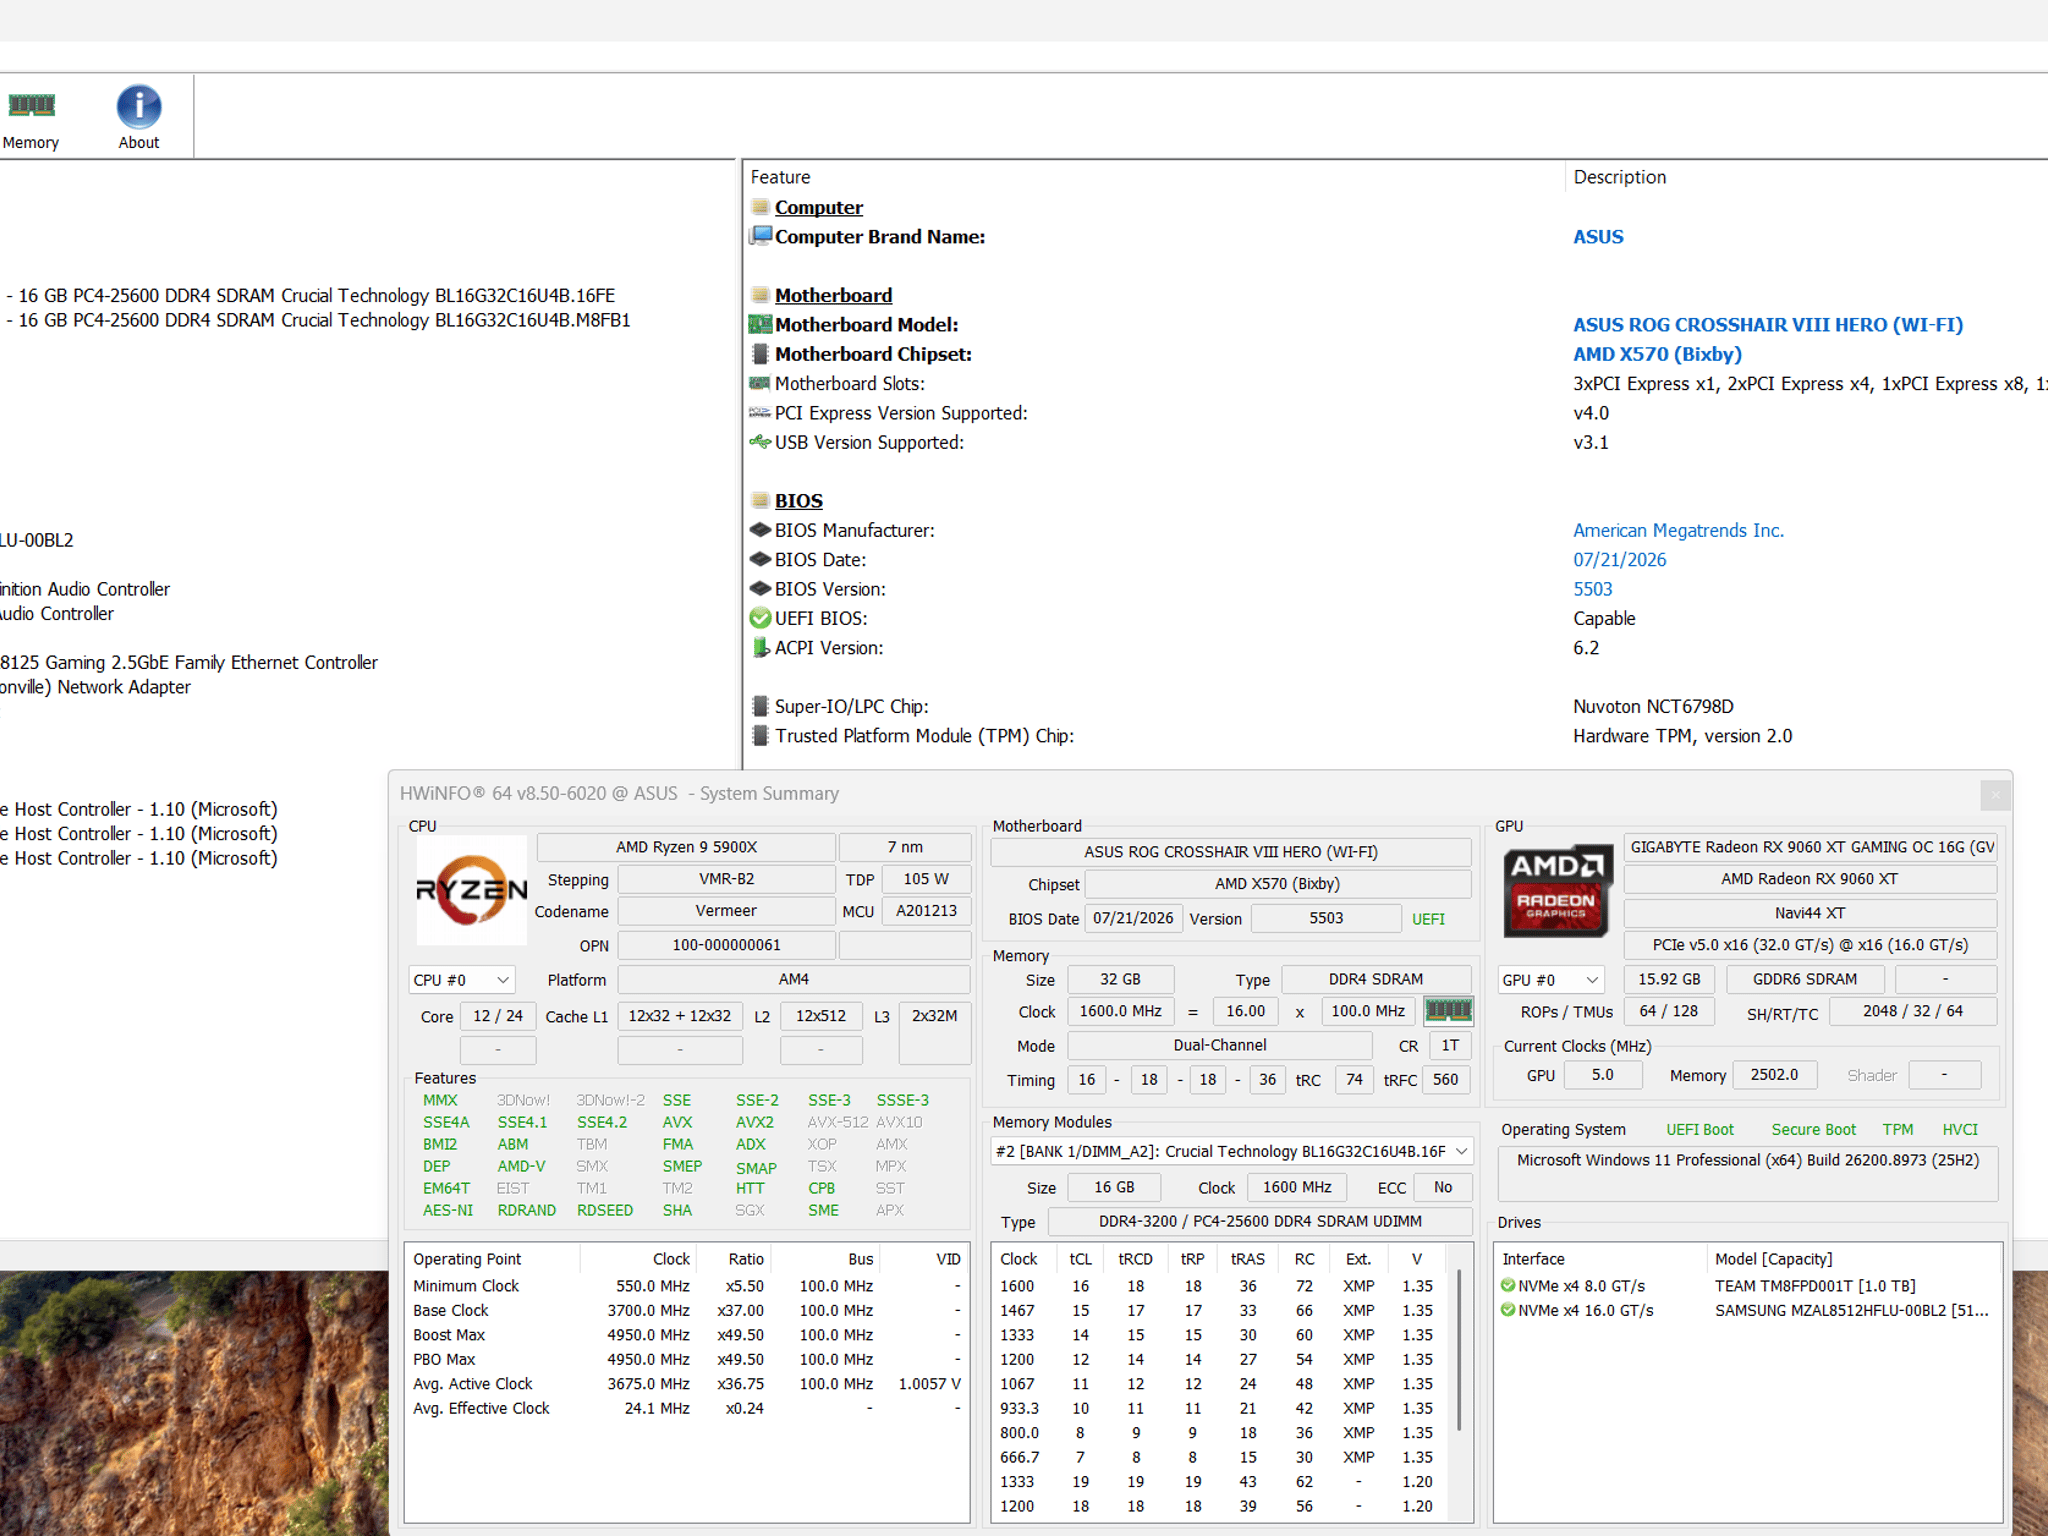Click the Secure Boot status label

[x=1813, y=1129]
